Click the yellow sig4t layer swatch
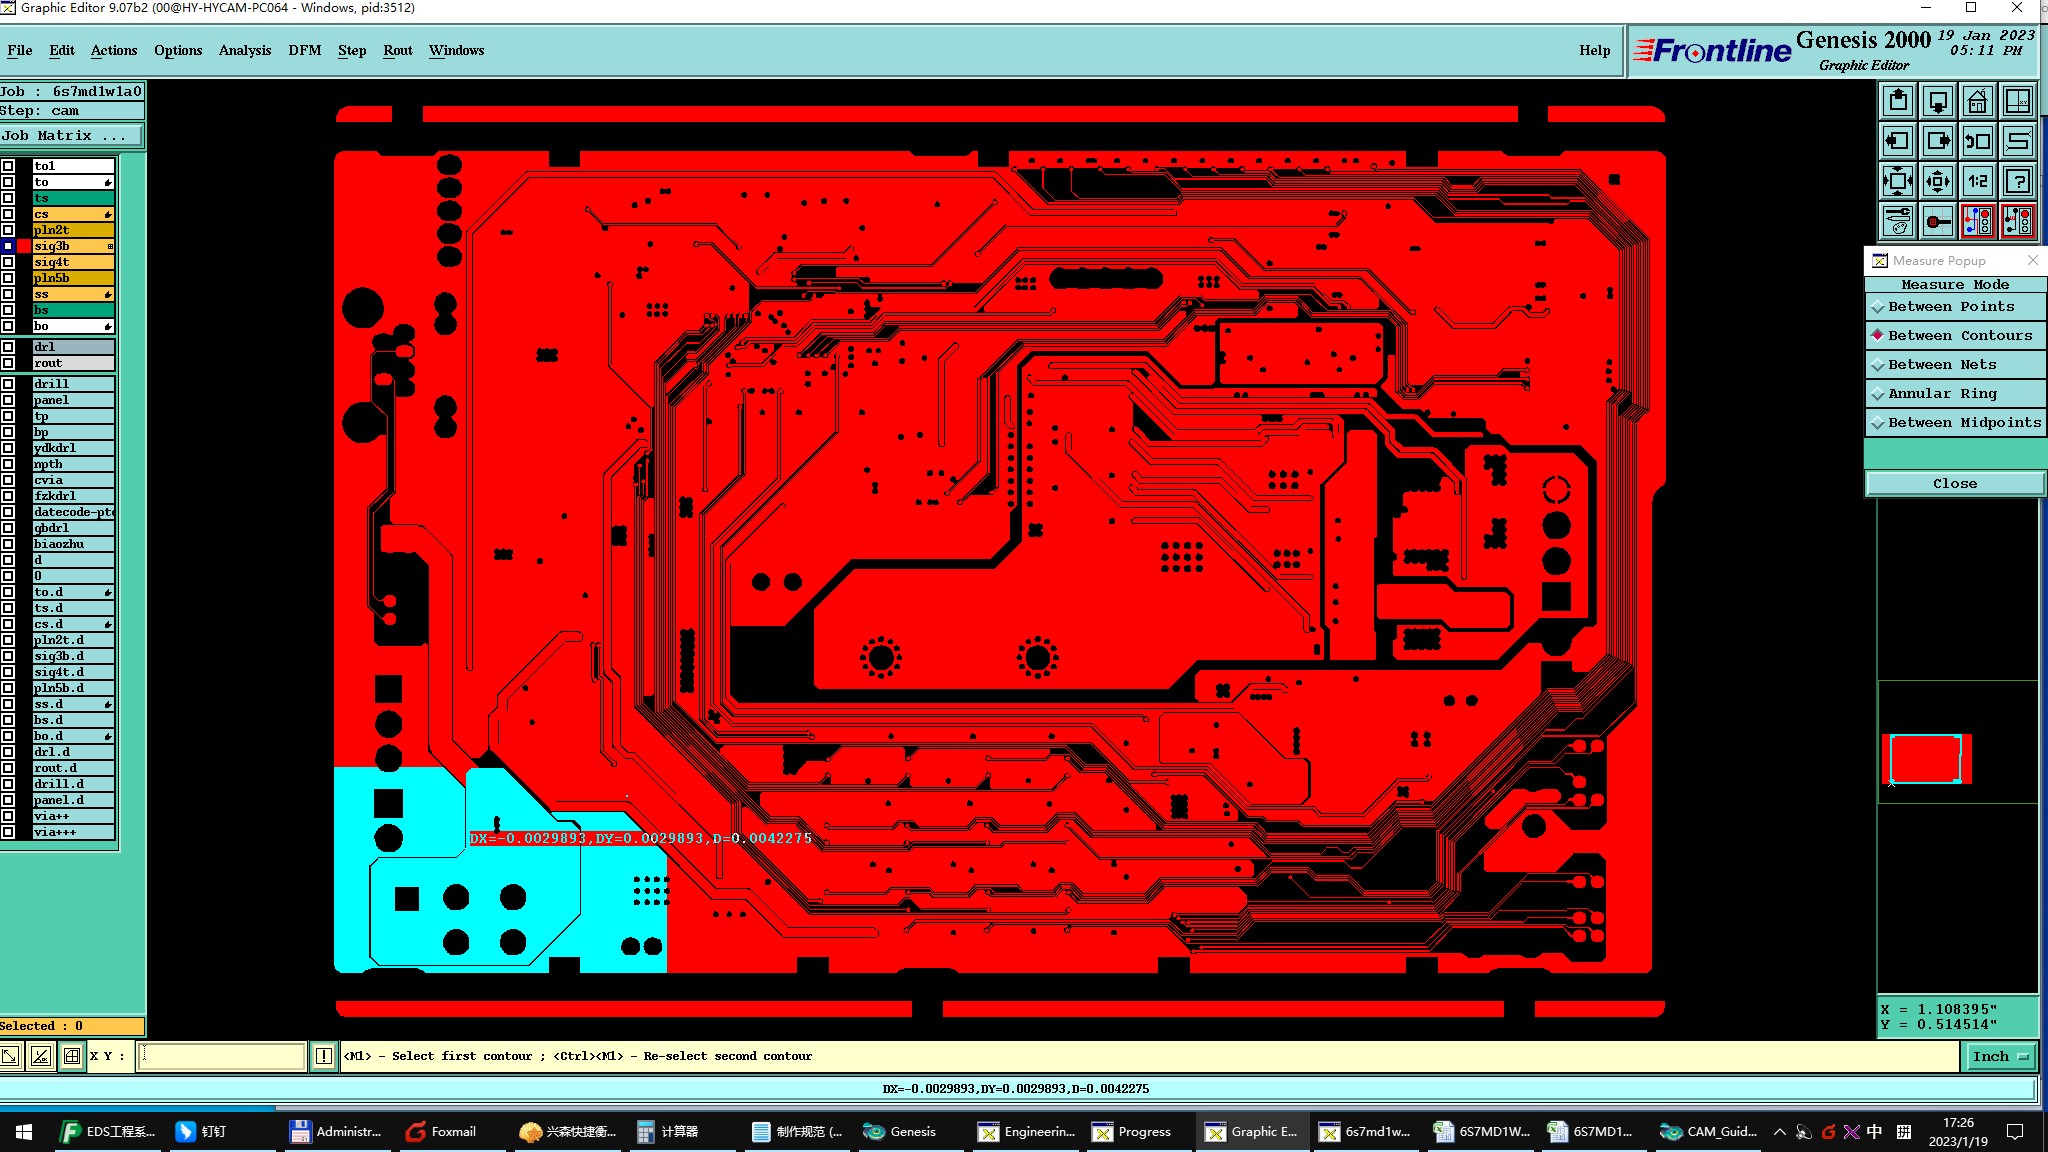 tap(73, 262)
